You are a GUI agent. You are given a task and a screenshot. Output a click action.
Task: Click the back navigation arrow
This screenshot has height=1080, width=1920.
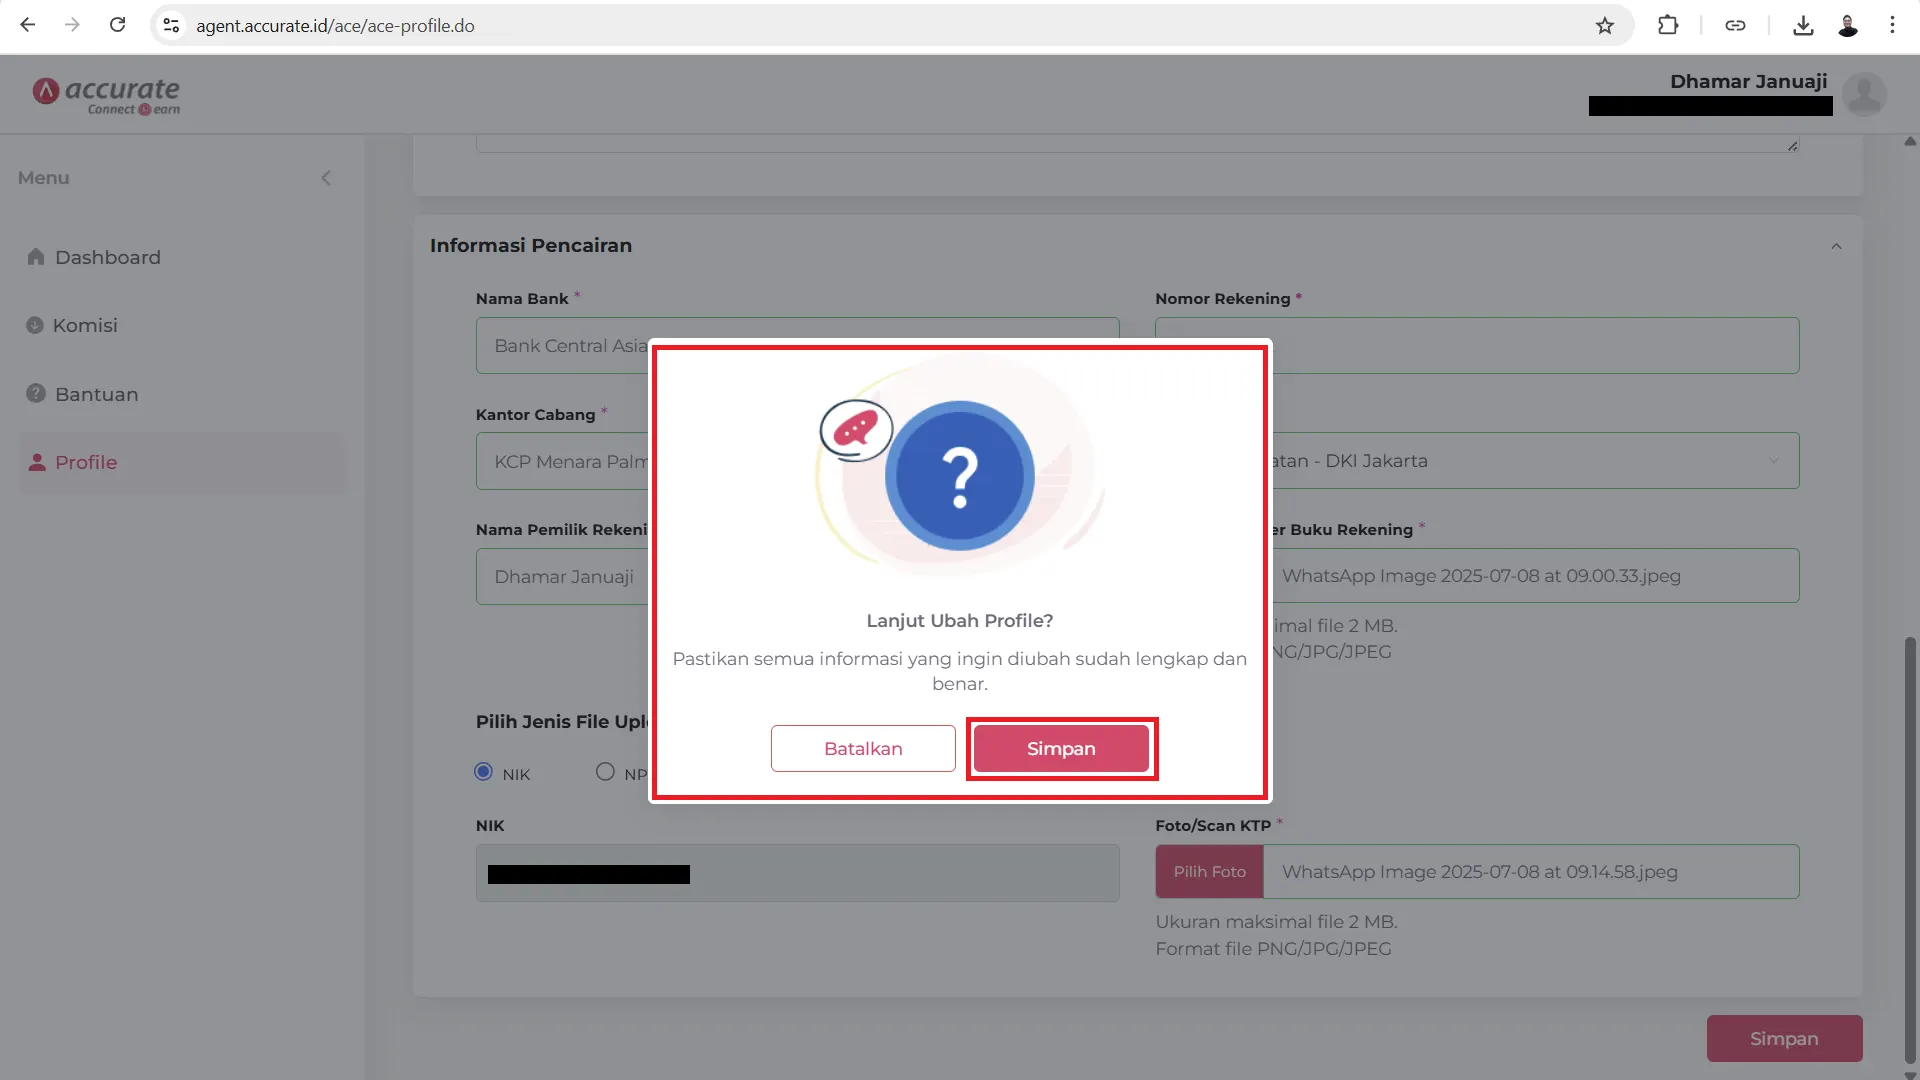click(27, 25)
